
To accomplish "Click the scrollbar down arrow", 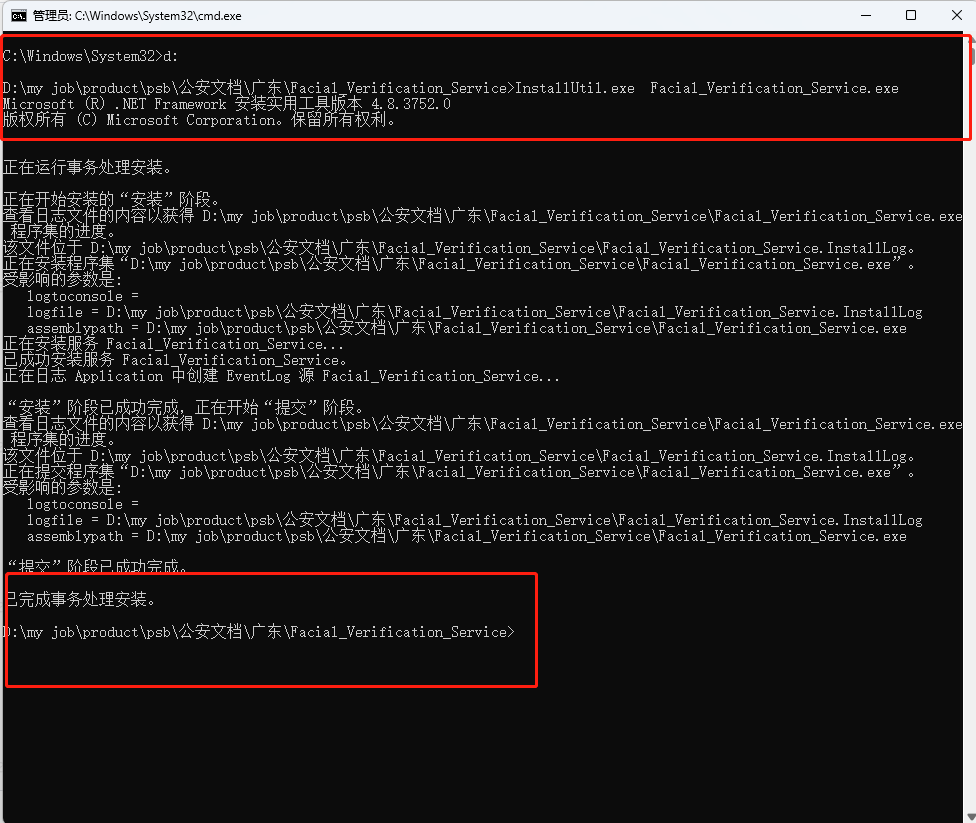I will click(x=971, y=817).
